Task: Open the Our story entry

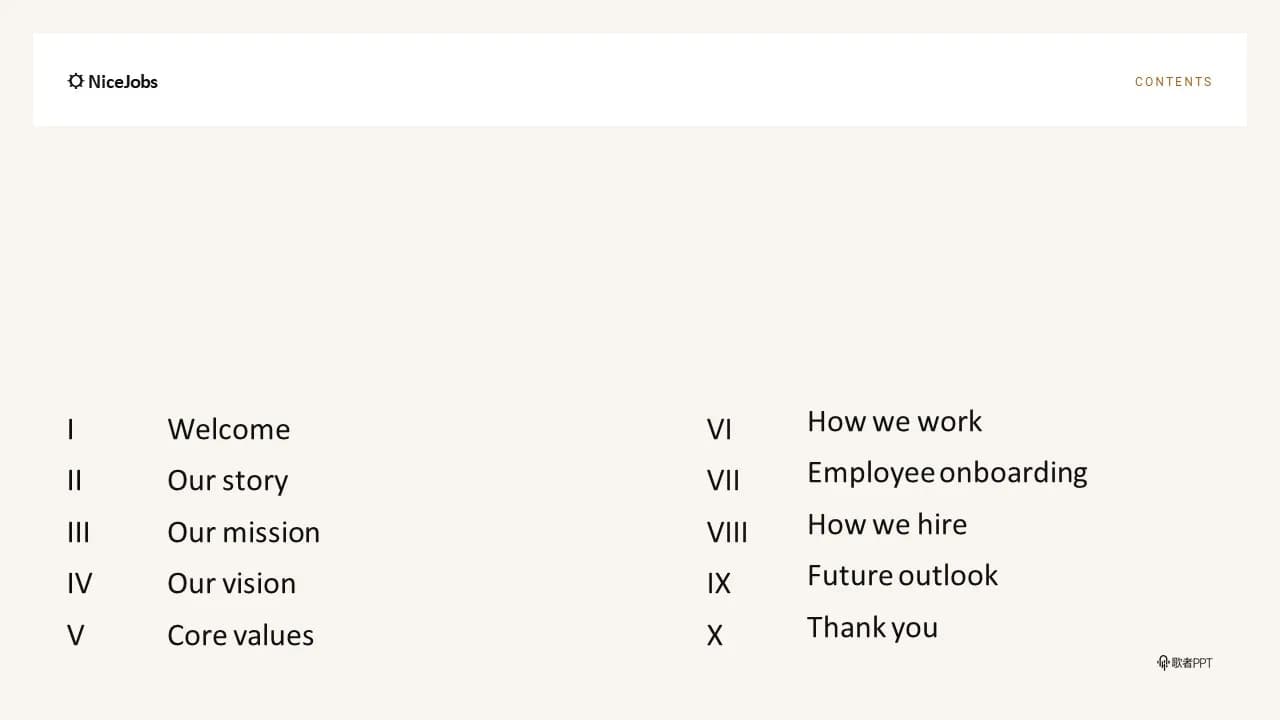Action: coord(228,481)
